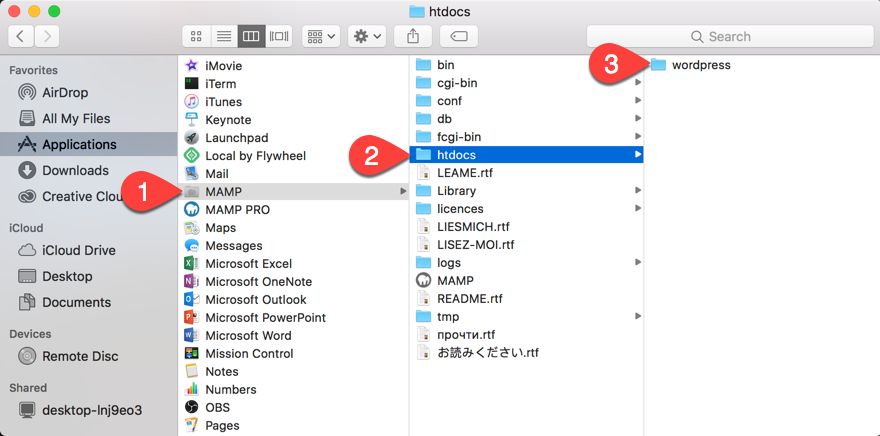Select the iTerm app icon
The height and width of the screenshot is (436, 880).
click(x=192, y=84)
